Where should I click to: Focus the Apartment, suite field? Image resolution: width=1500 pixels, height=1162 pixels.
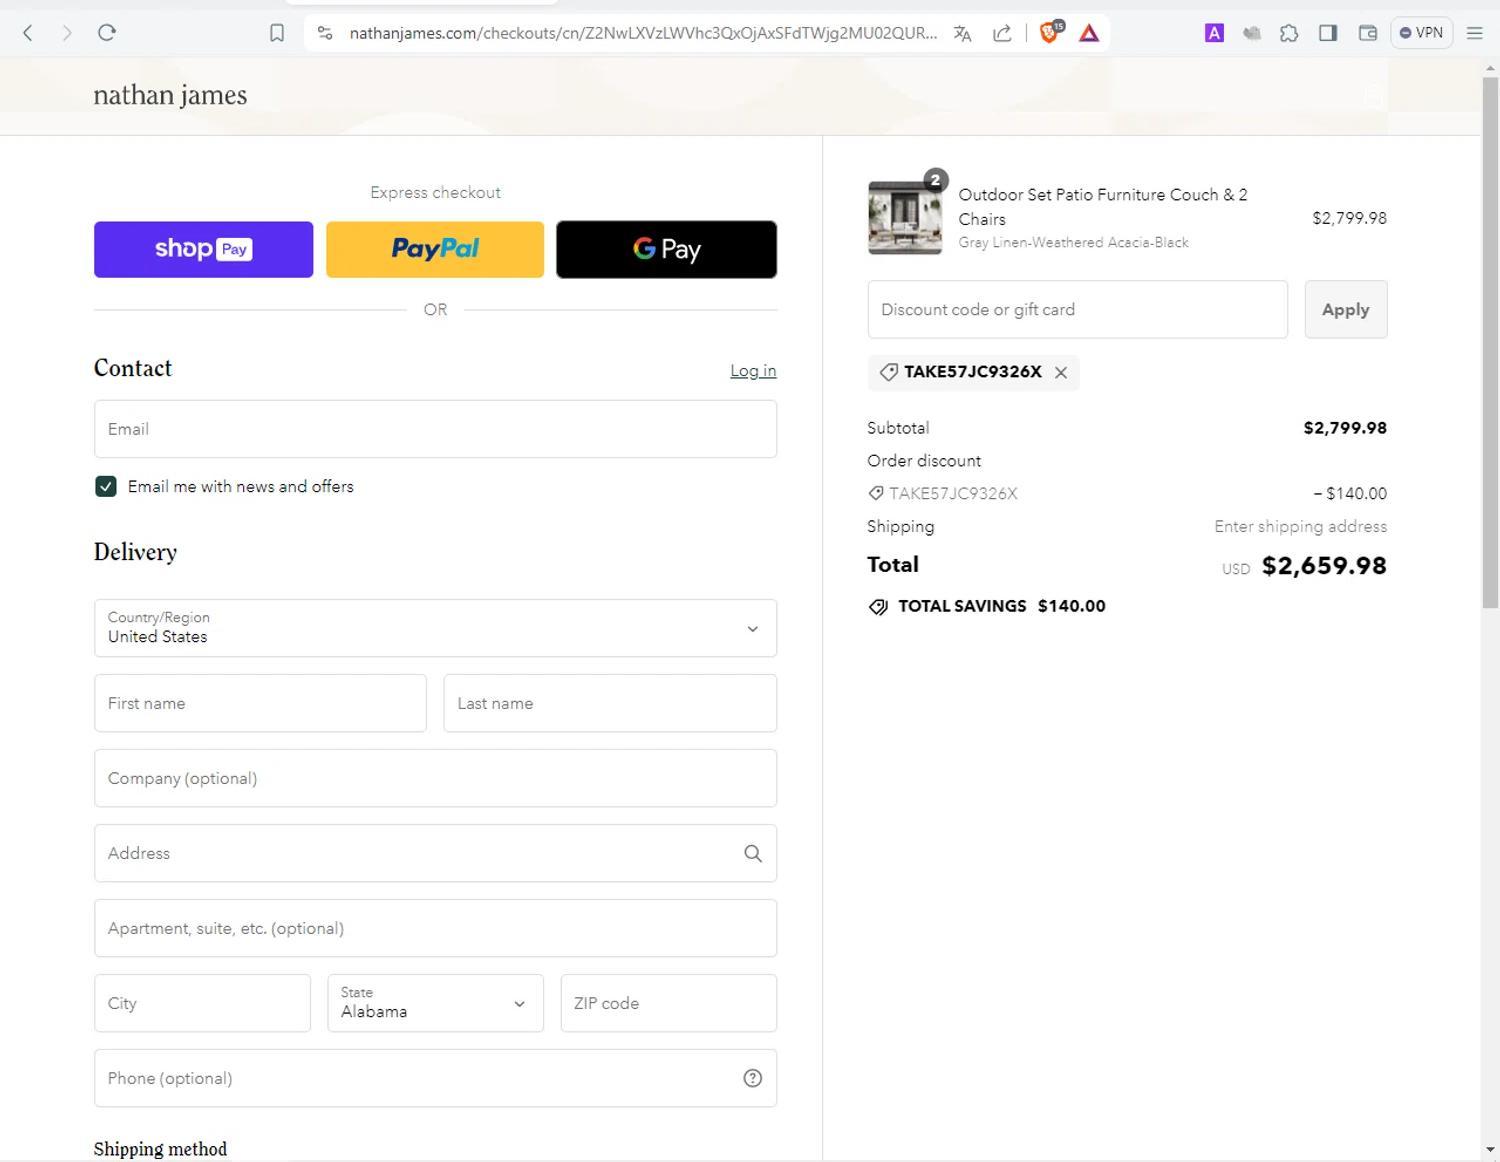pyautogui.click(x=435, y=928)
